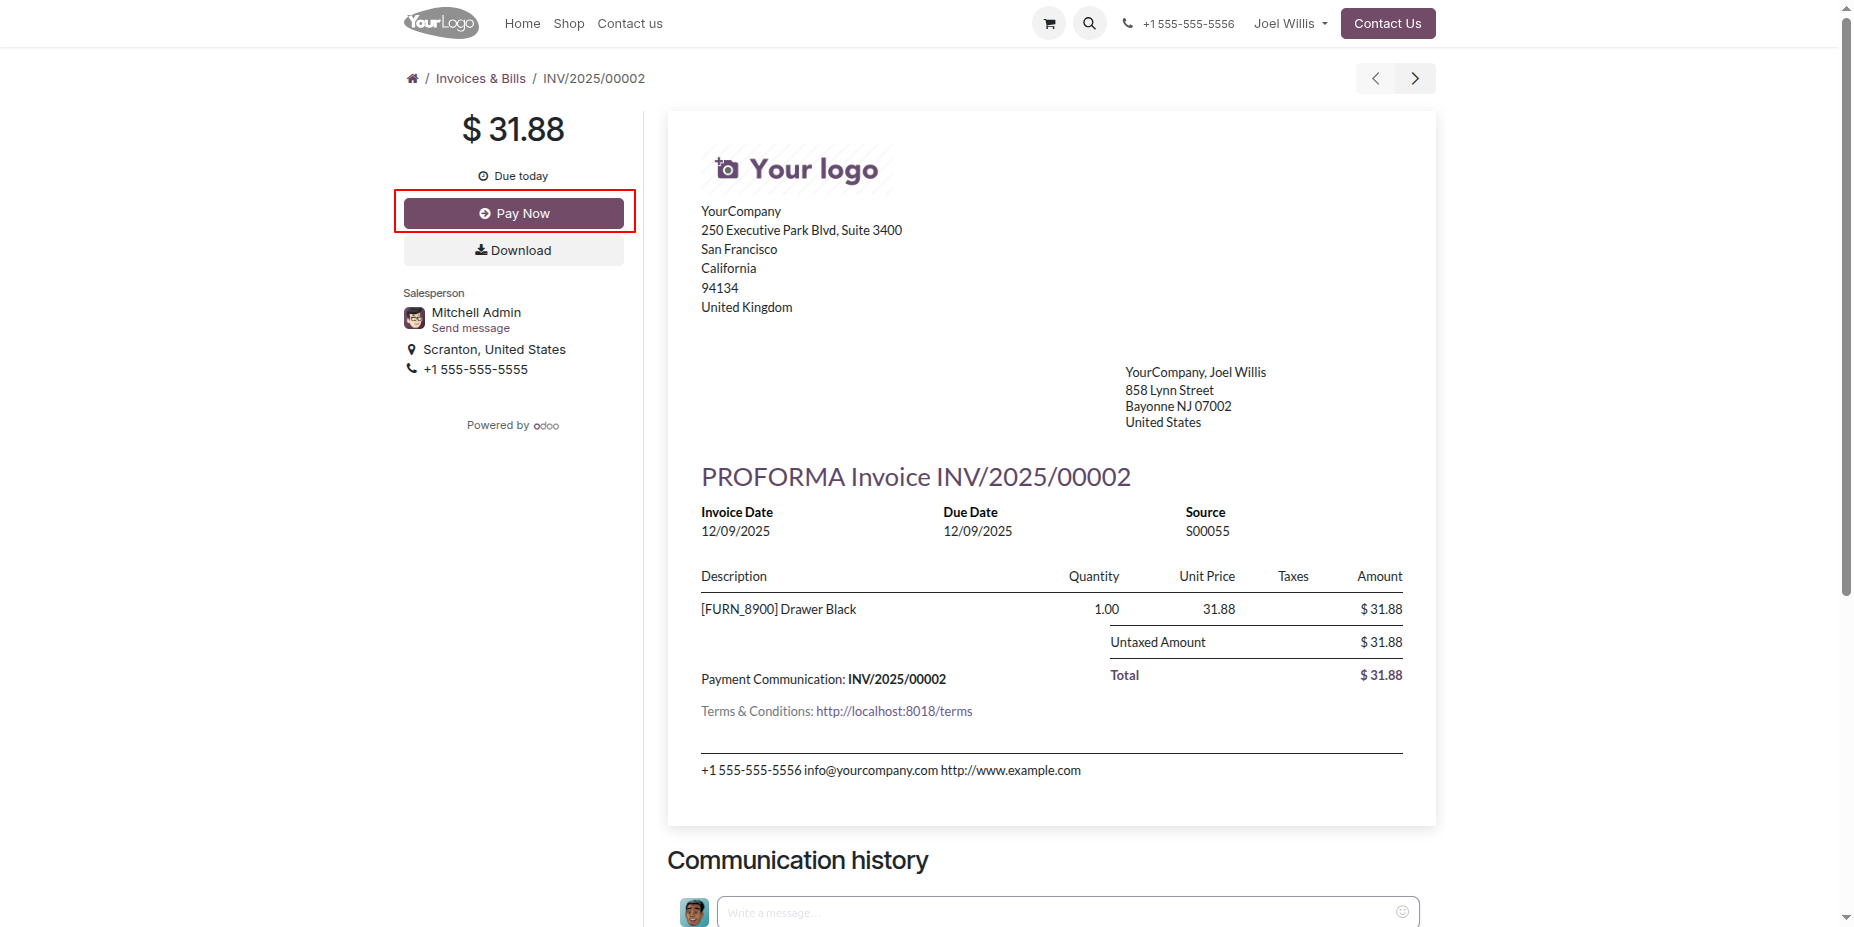Click Send message under salesperson
The image size is (1854, 927).
point(471,328)
